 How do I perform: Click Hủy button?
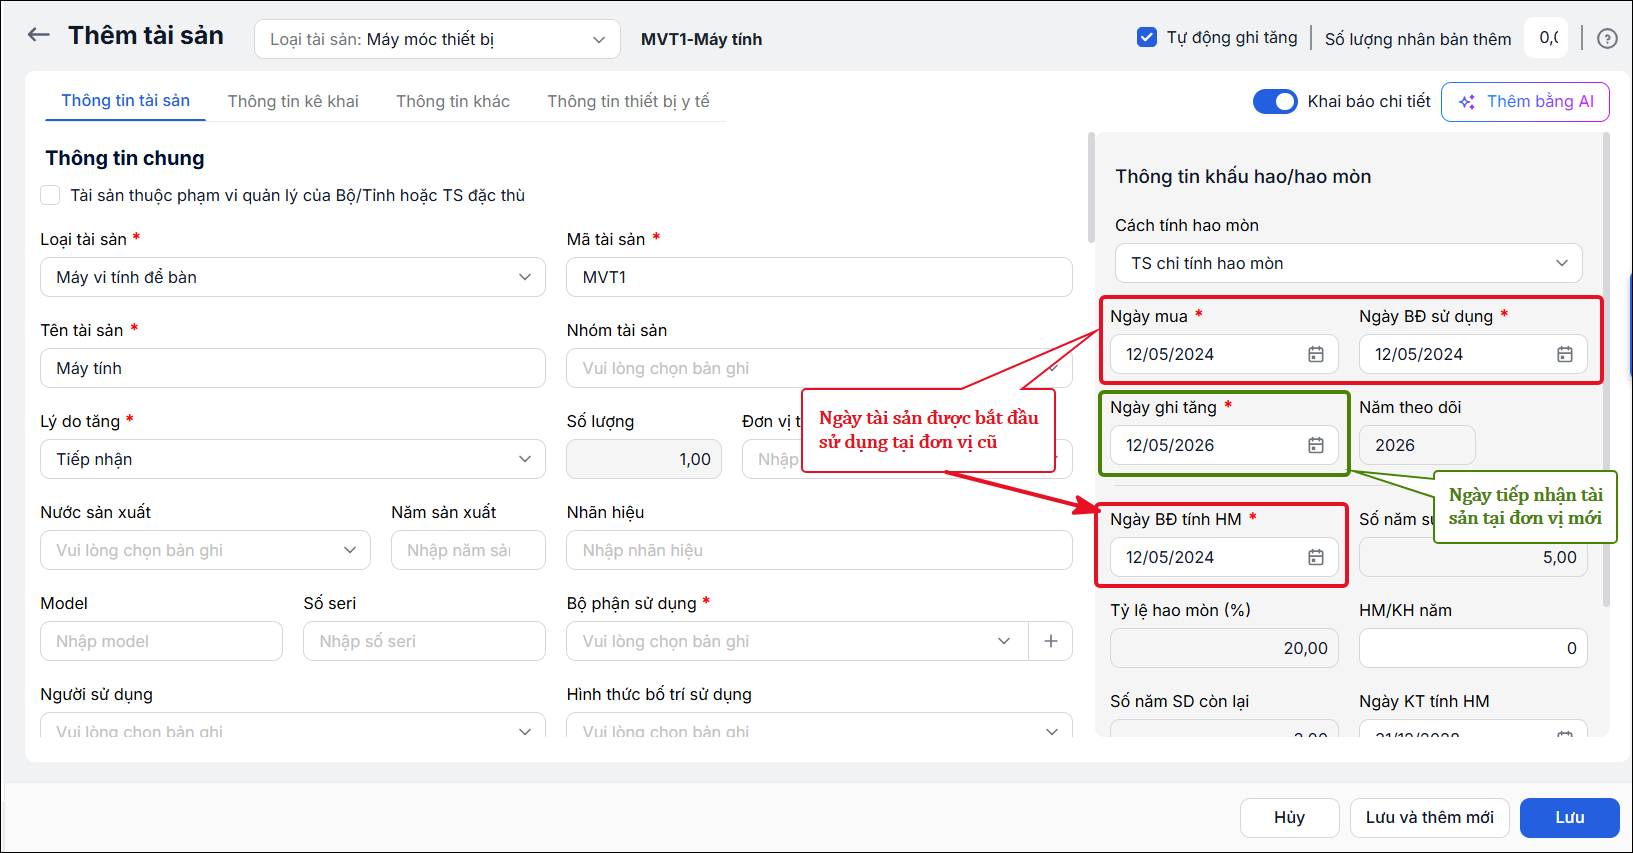tap(1289, 817)
